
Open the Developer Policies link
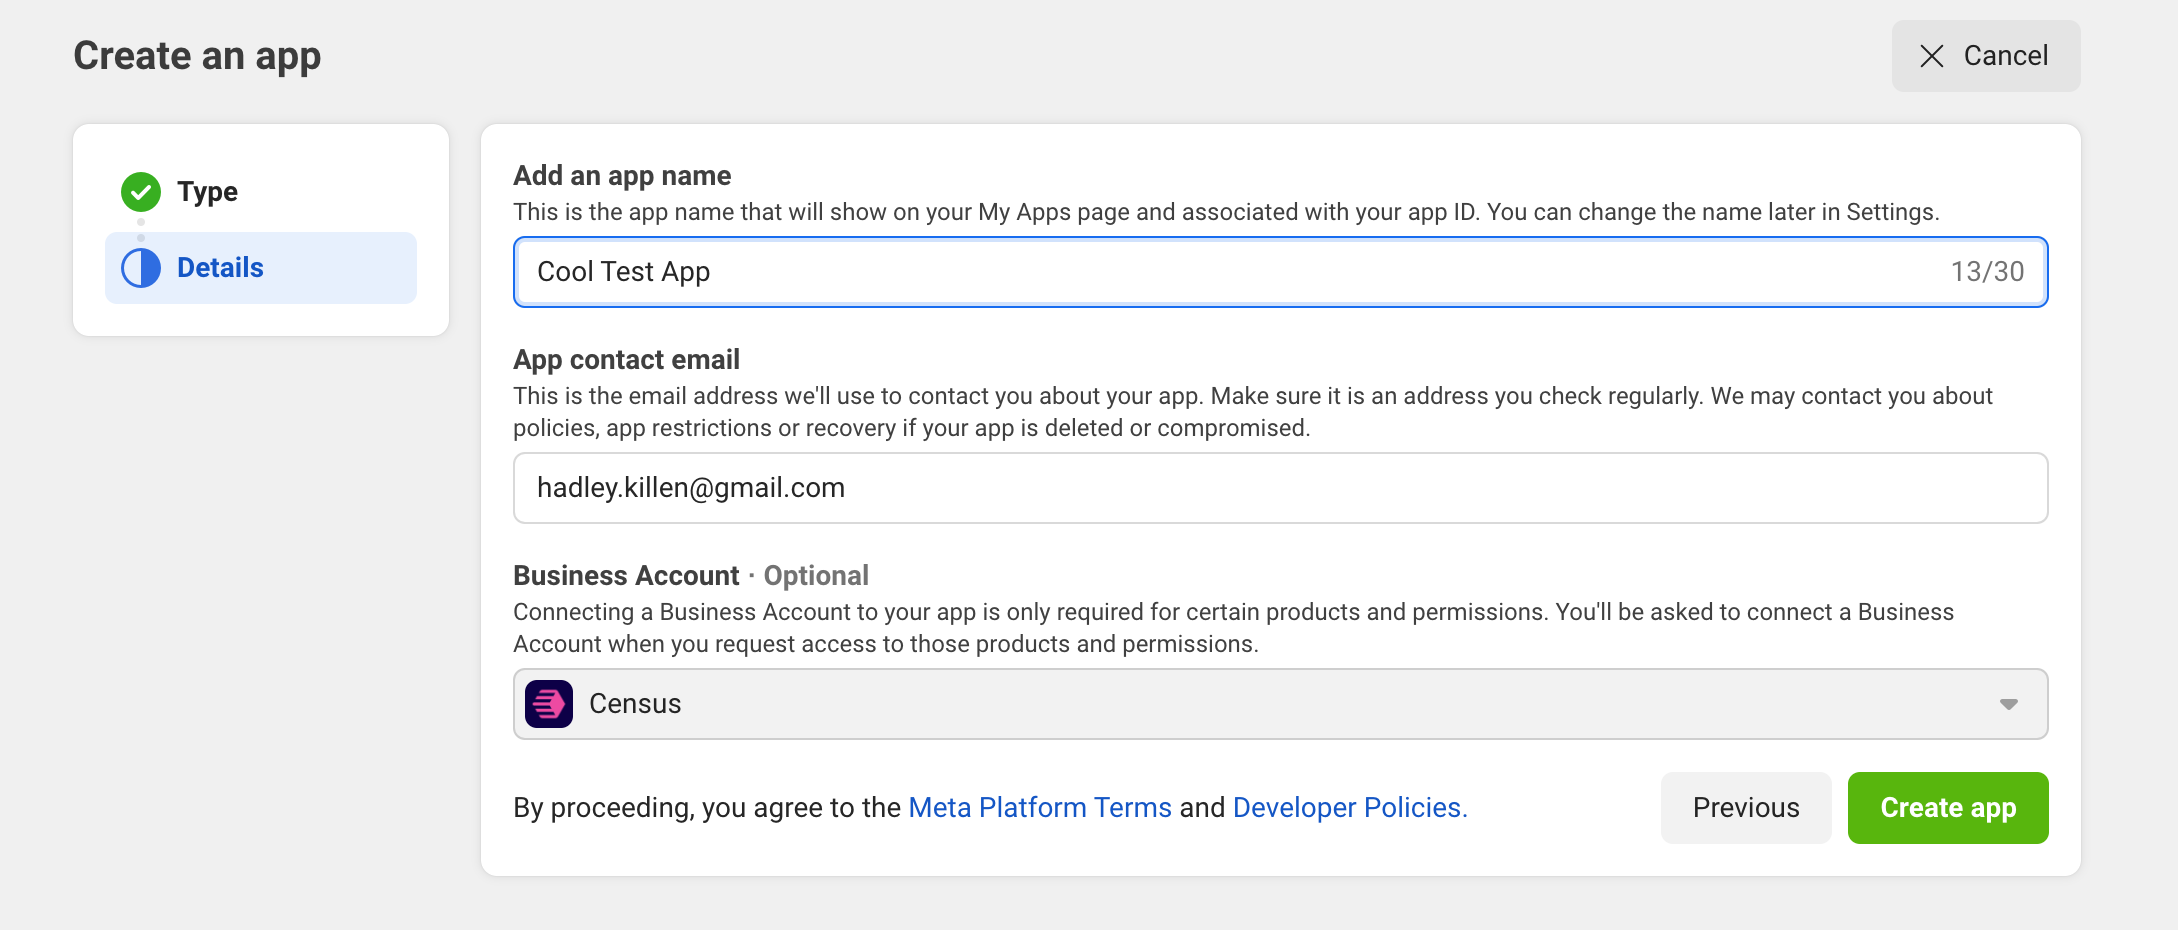(1349, 808)
